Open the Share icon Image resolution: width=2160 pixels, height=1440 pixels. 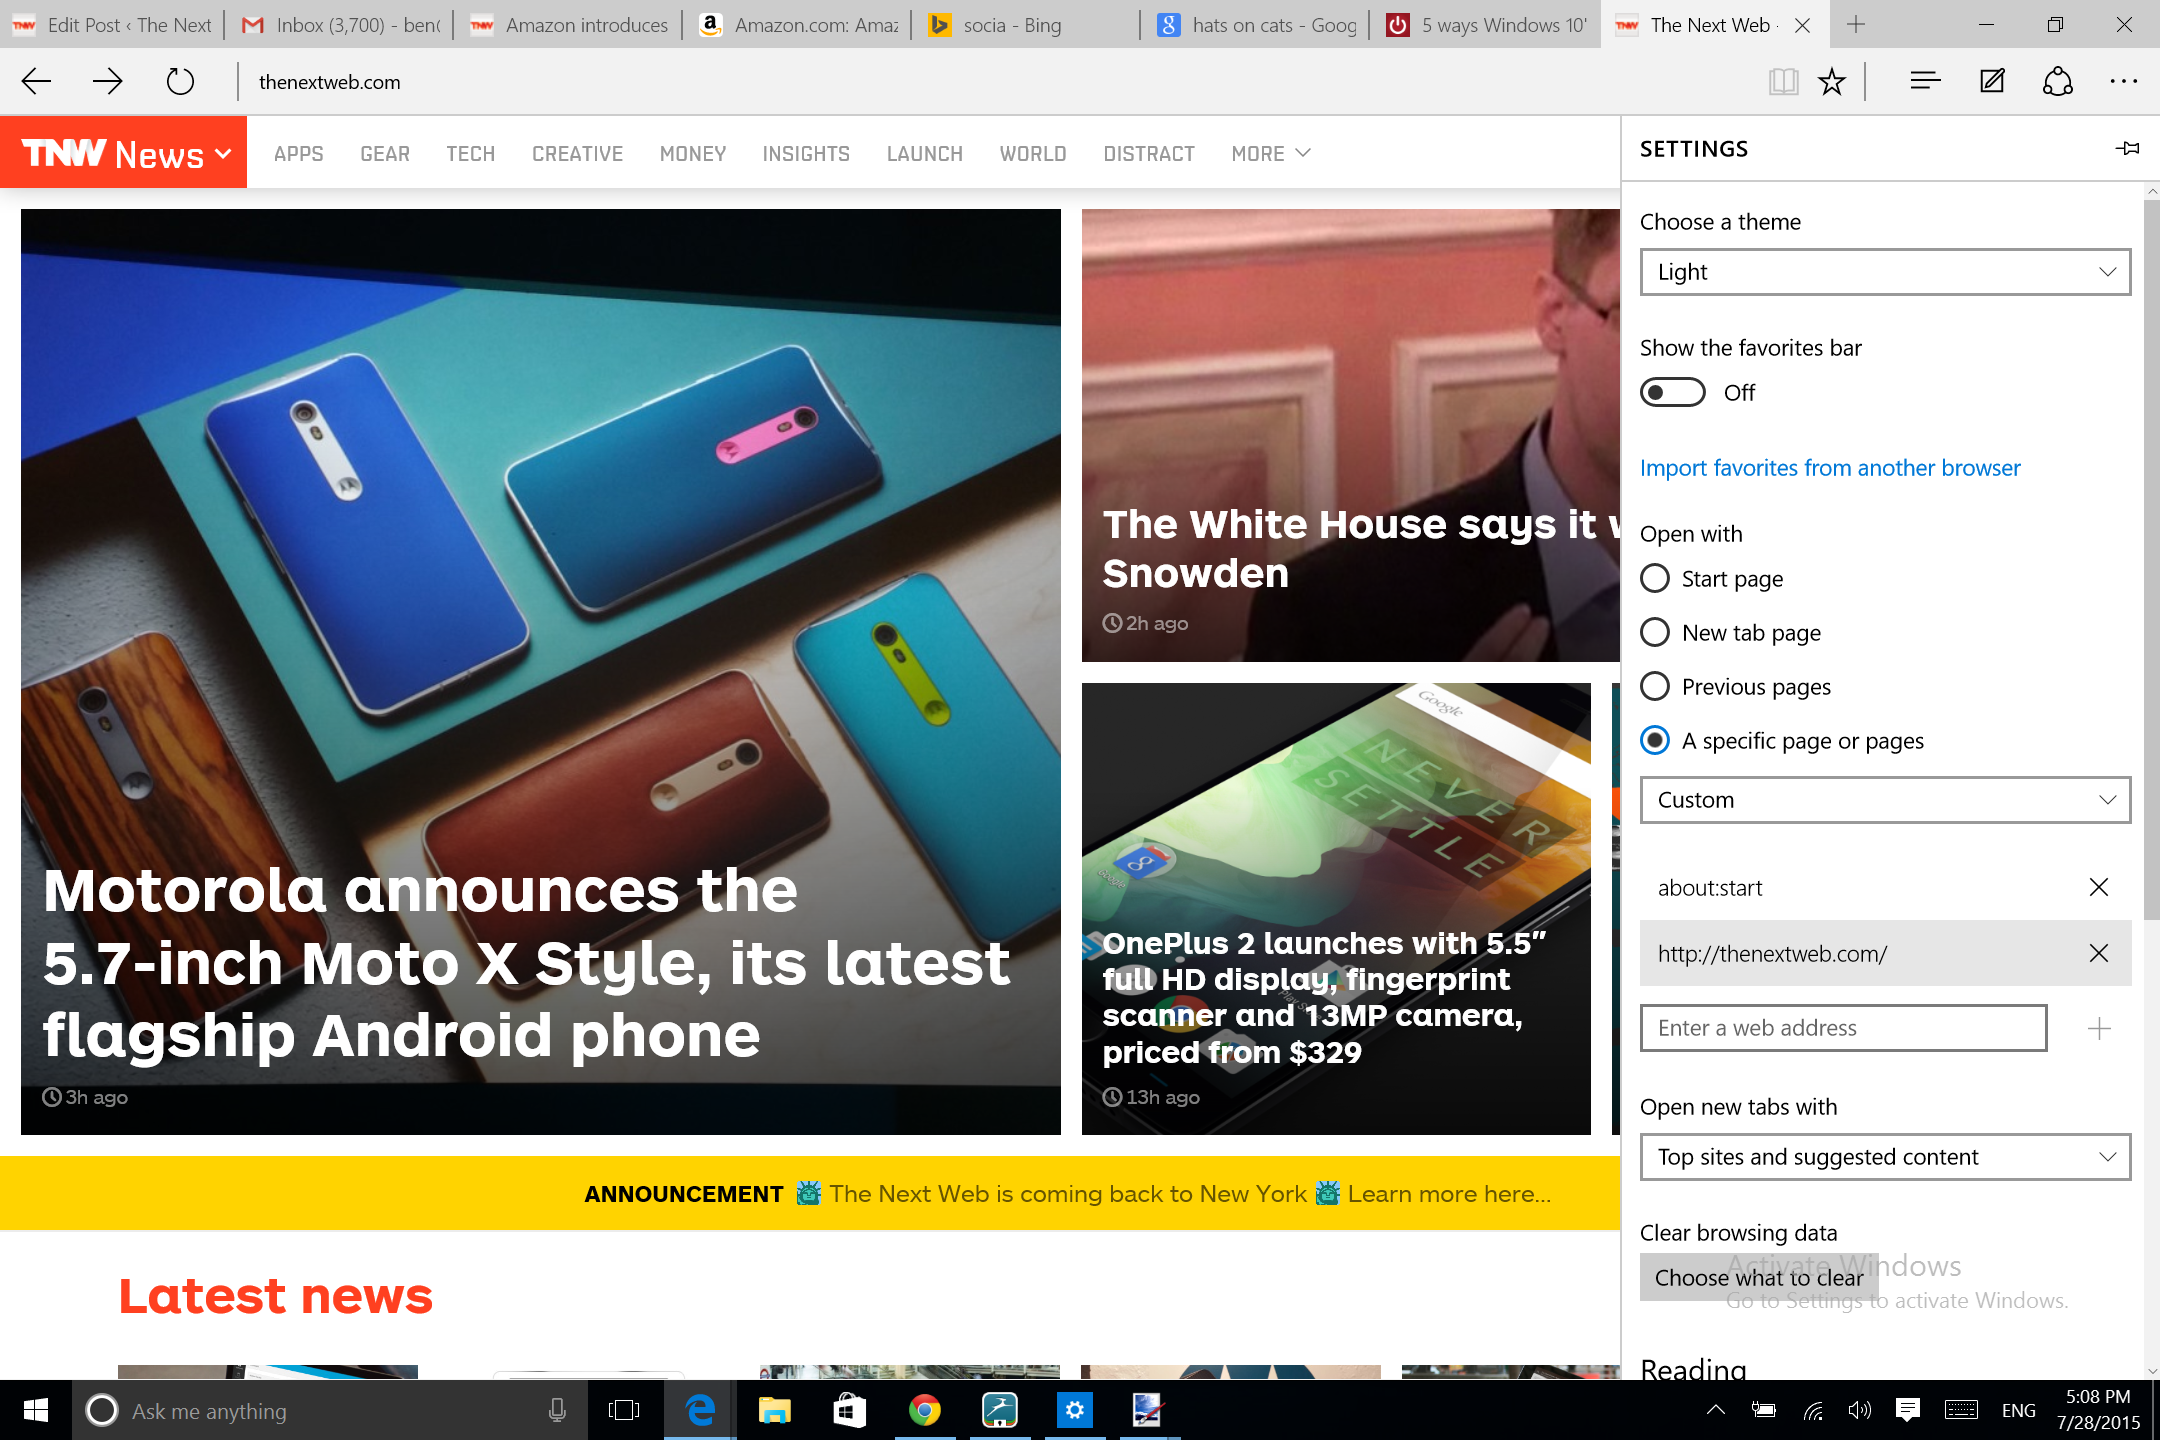coord(2057,81)
